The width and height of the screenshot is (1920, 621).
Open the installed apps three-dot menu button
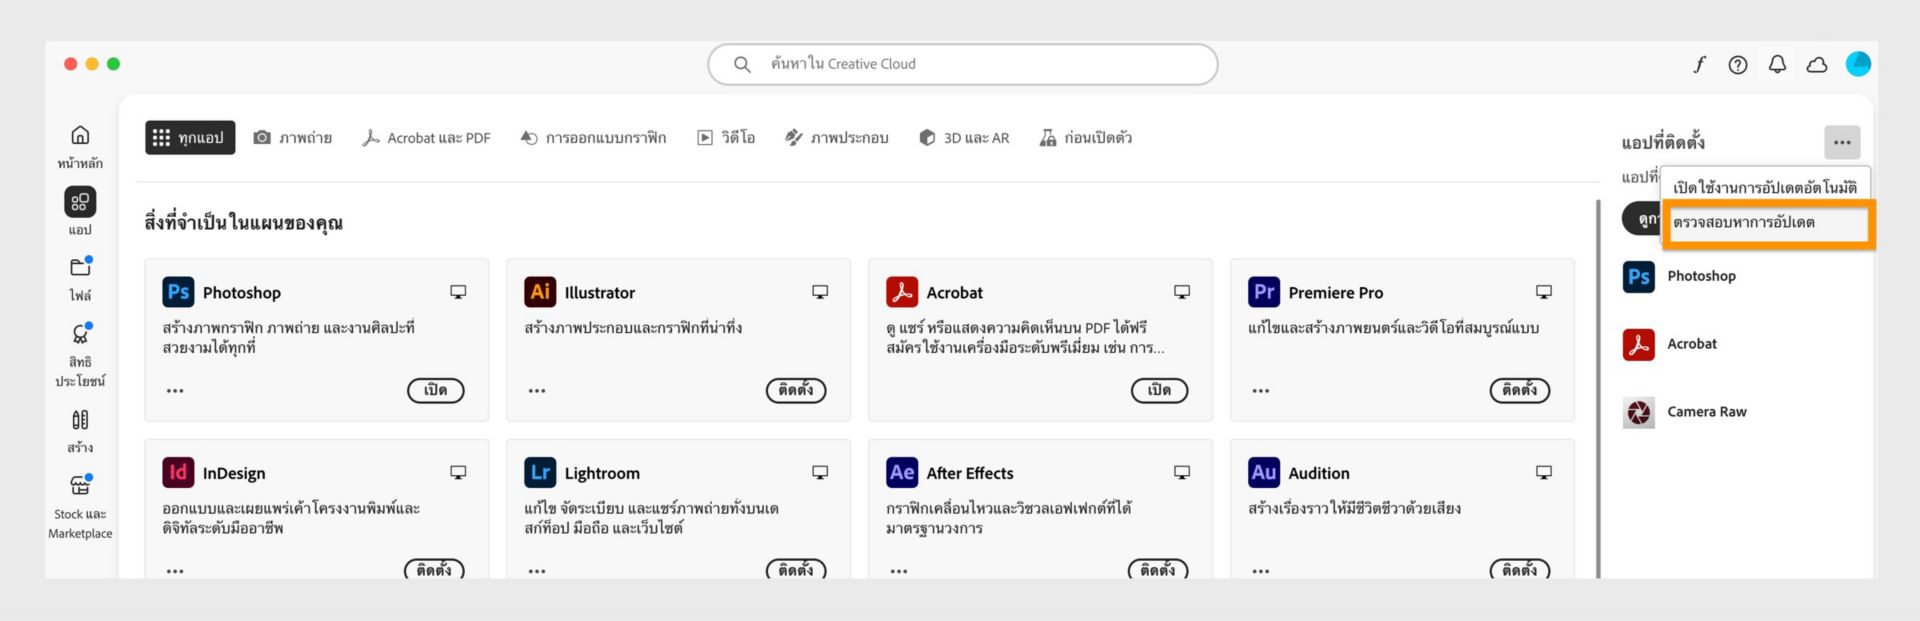1842,142
